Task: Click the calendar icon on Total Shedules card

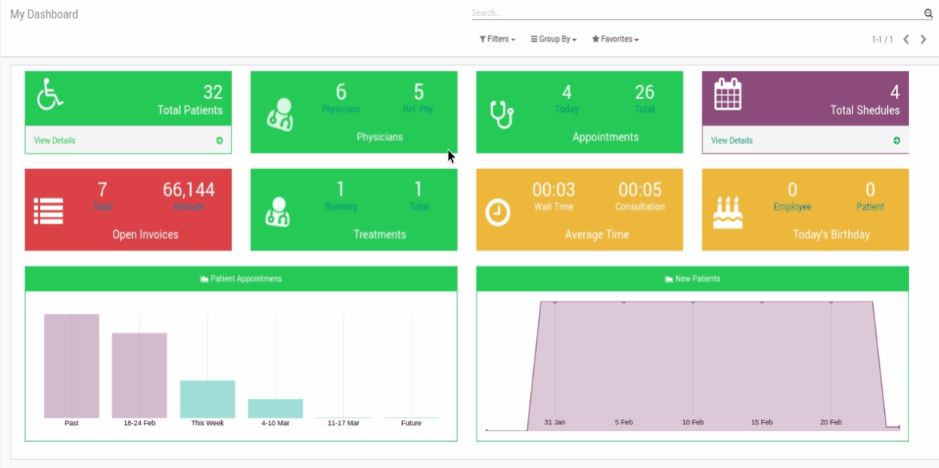Action: [x=728, y=94]
